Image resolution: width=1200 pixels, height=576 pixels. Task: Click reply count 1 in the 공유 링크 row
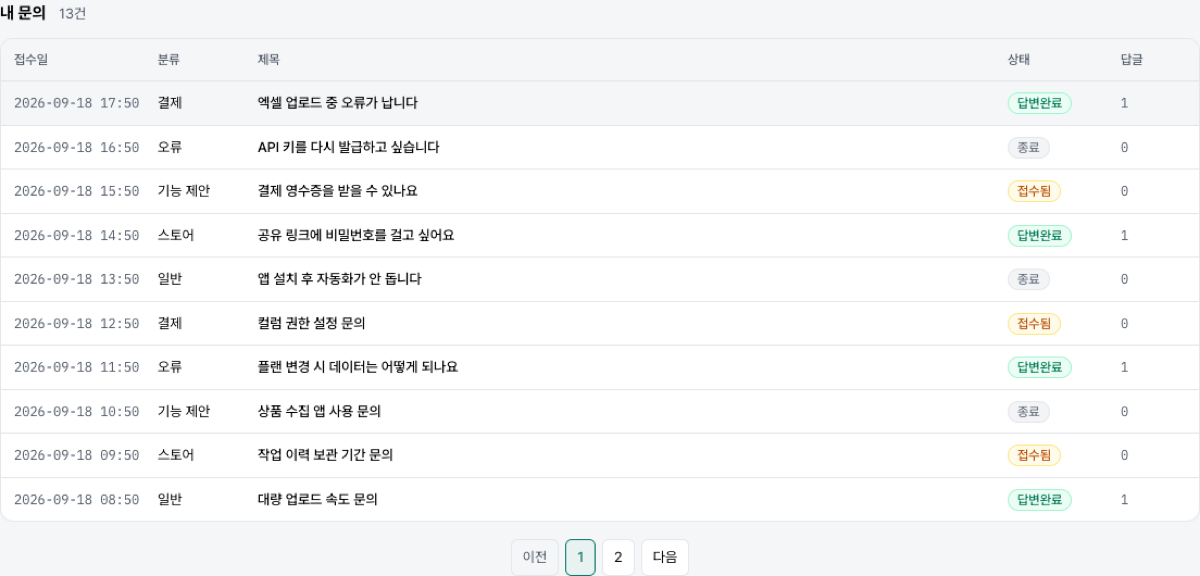[x=1125, y=235]
